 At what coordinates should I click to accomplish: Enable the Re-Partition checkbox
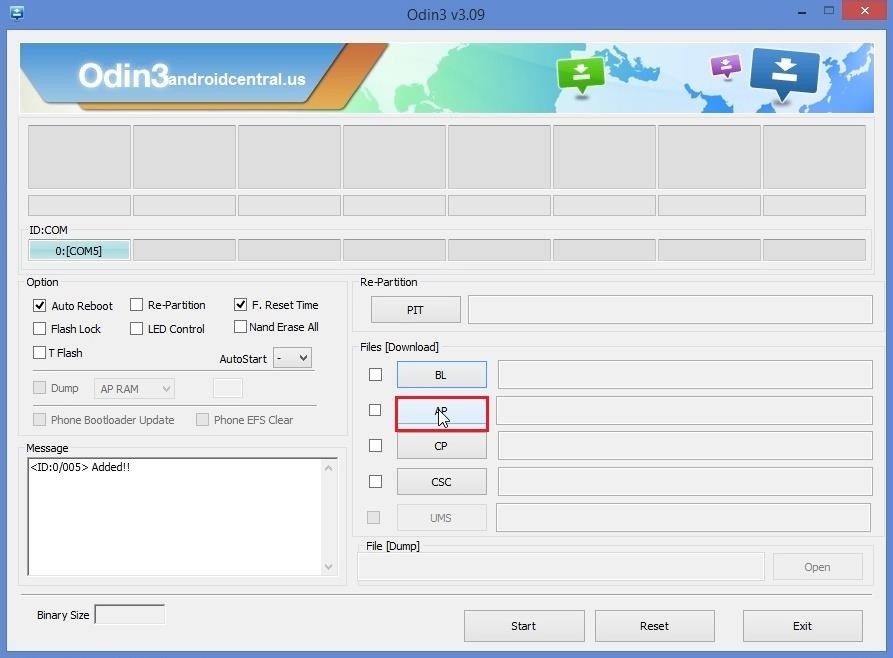click(x=136, y=305)
